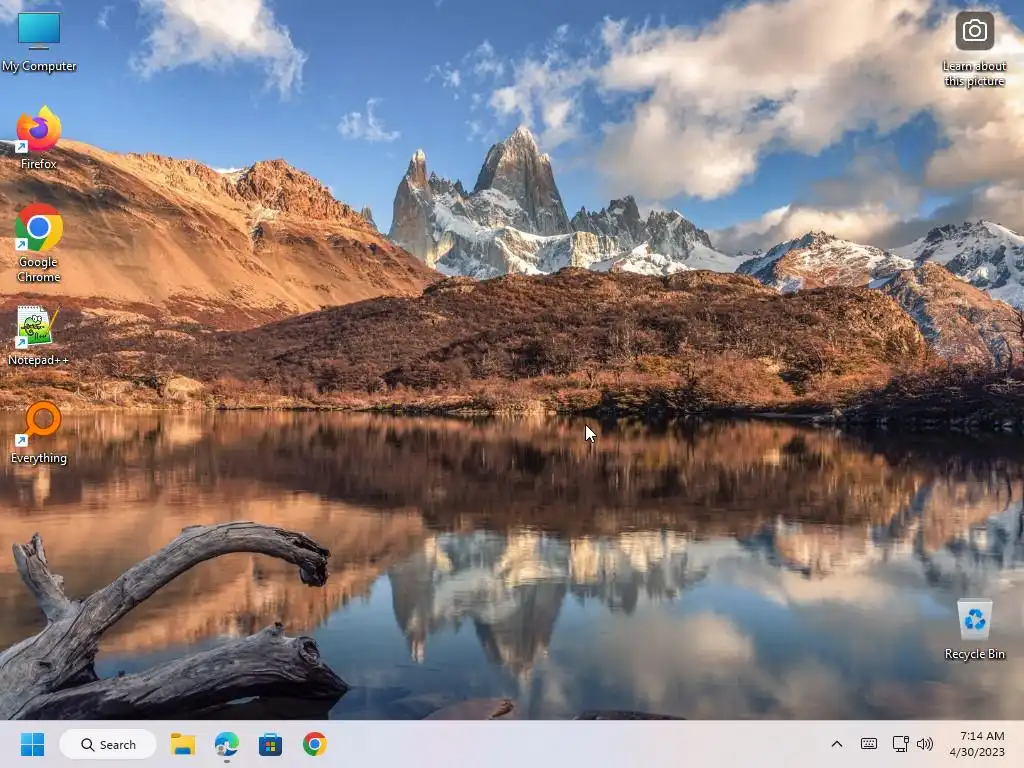Select the My Computer desktop icon
This screenshot has height=768, width=1024.
39,40
